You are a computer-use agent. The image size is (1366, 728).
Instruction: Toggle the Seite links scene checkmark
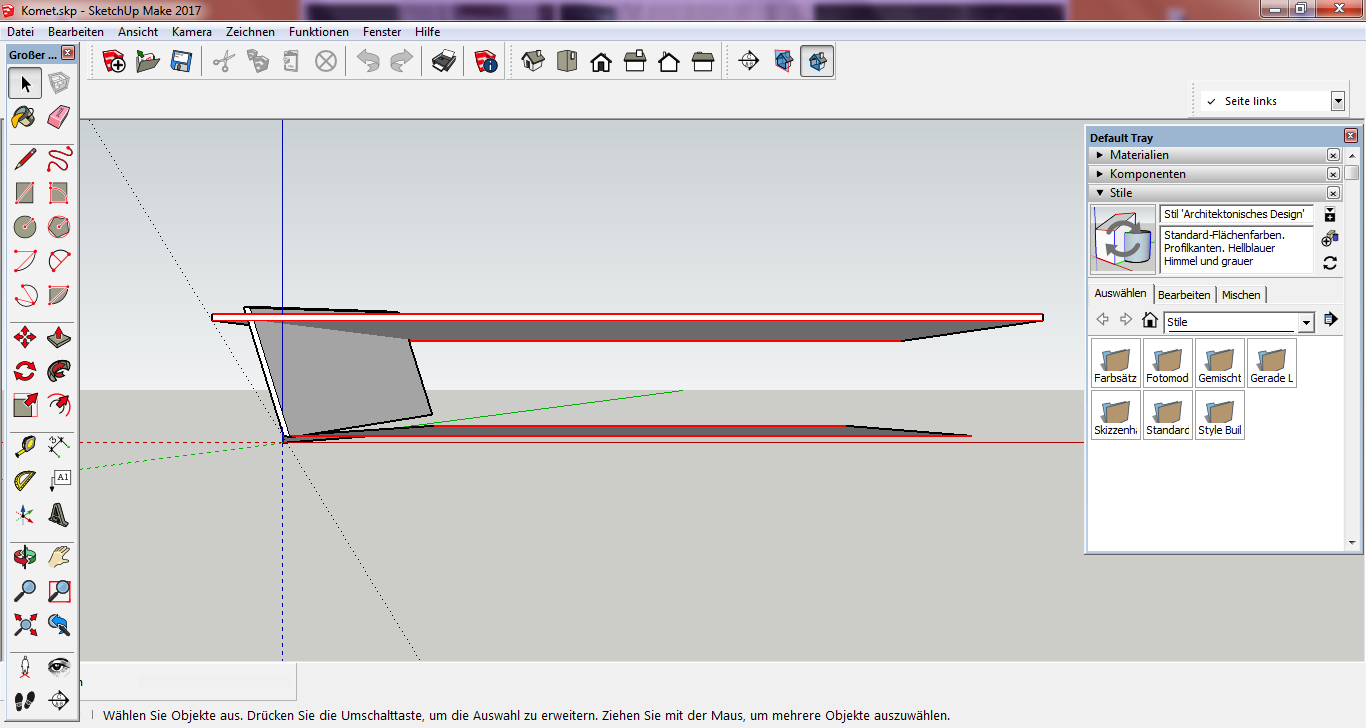tap(1211, 101)
